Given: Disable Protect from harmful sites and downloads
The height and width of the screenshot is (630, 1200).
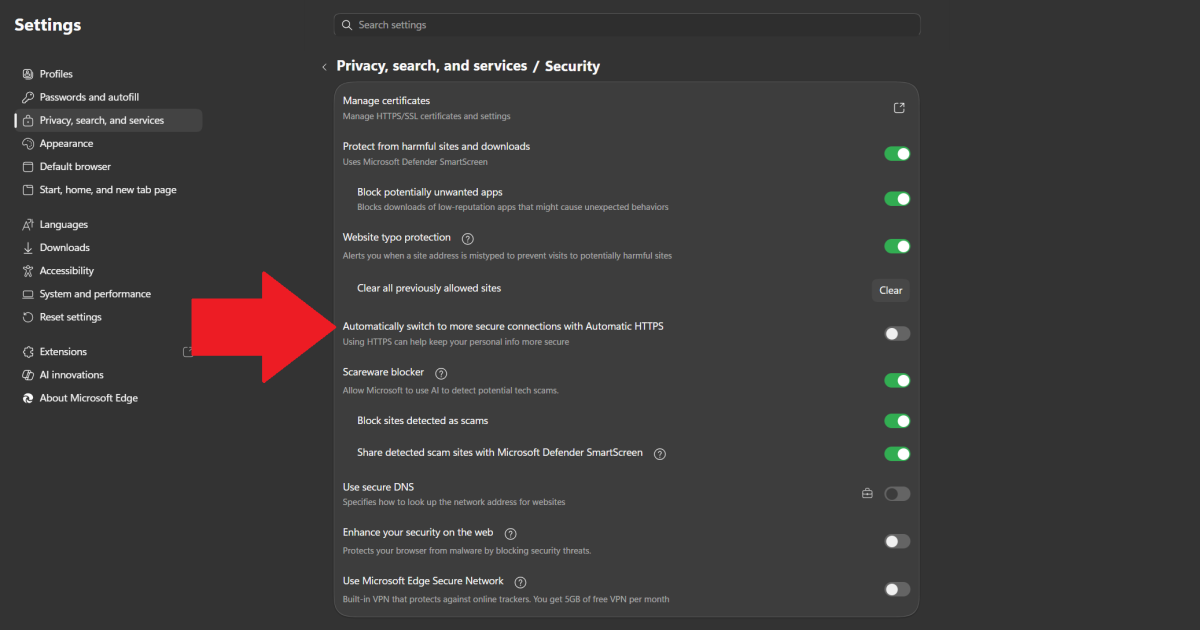Looking at the screenshot, I should pos(897,153).
